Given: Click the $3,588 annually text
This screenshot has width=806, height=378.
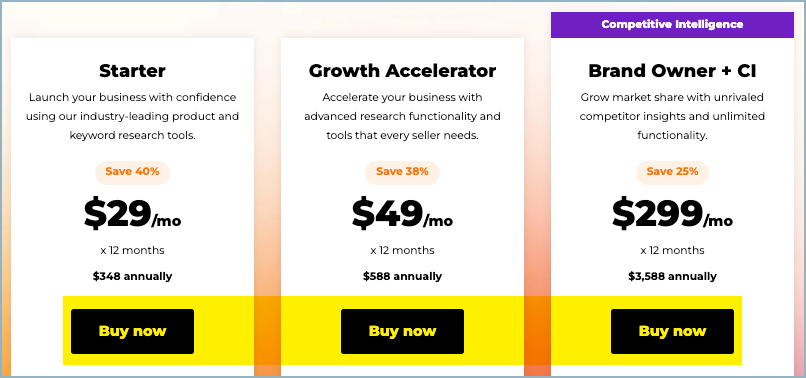Looking at the screenshot, I should pyautogui.click(x=672, y=276).
